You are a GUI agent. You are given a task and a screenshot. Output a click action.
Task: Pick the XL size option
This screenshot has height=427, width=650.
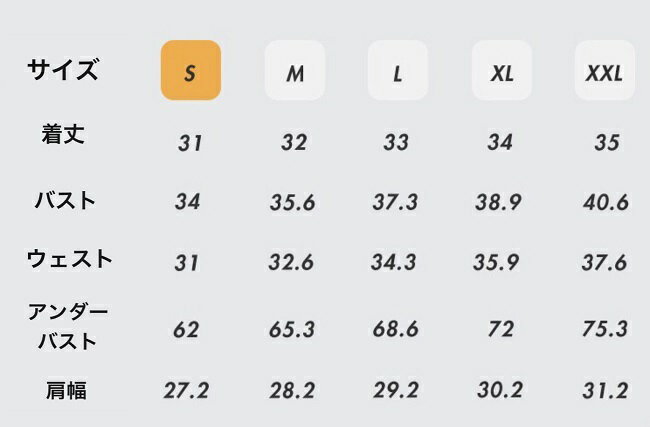pyautogui.click(x=502, y=70)
